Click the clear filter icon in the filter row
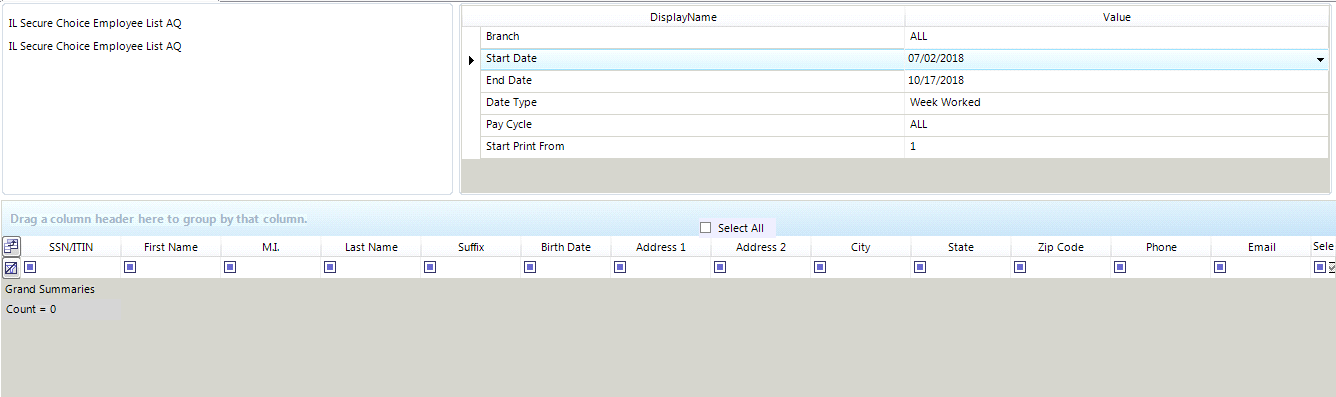 pyautogui.click(x=11, y=268)
